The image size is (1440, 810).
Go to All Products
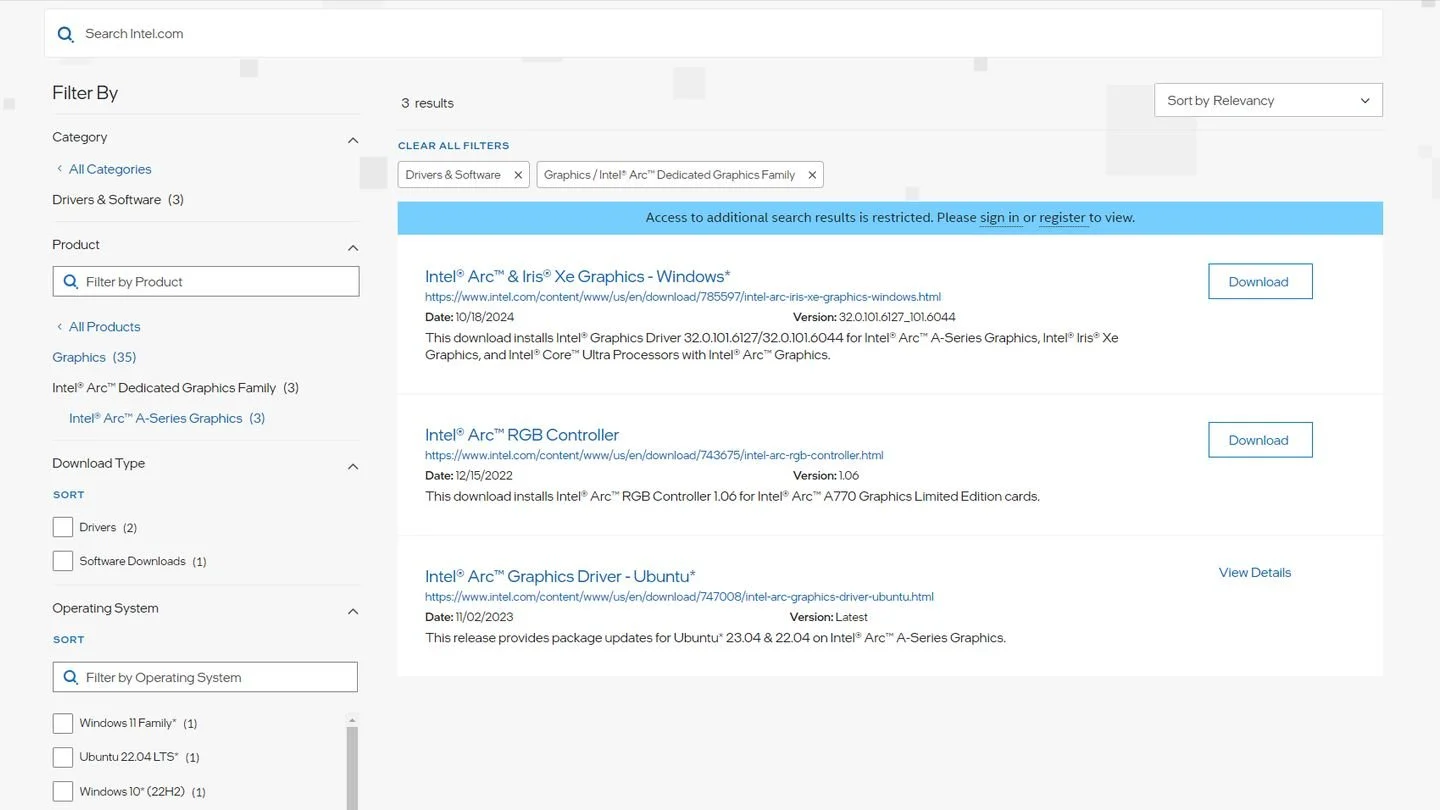[105, 327]
